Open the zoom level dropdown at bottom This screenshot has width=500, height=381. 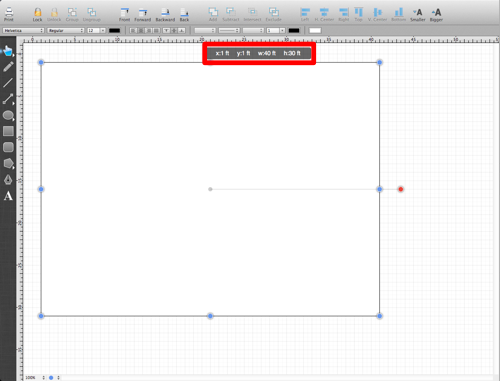click(x=35, y=377)
